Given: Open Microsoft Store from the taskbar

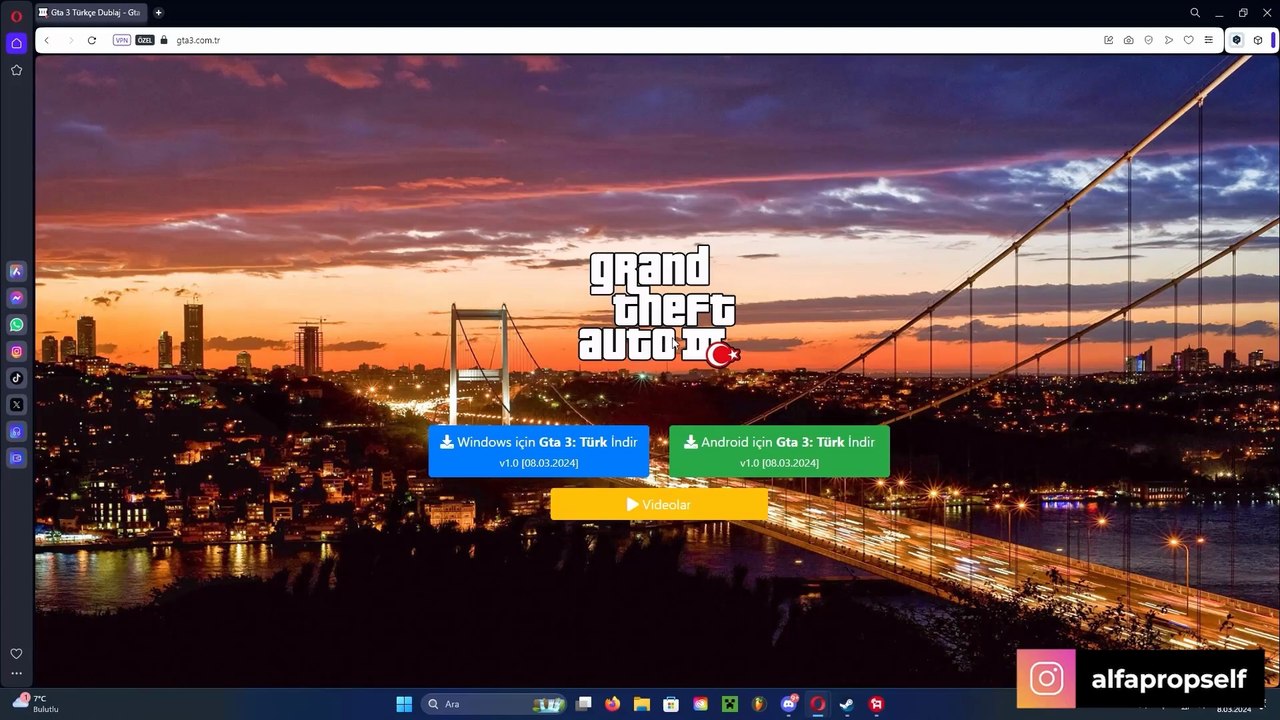Looking at the screenshot, I should coord(671,704).
